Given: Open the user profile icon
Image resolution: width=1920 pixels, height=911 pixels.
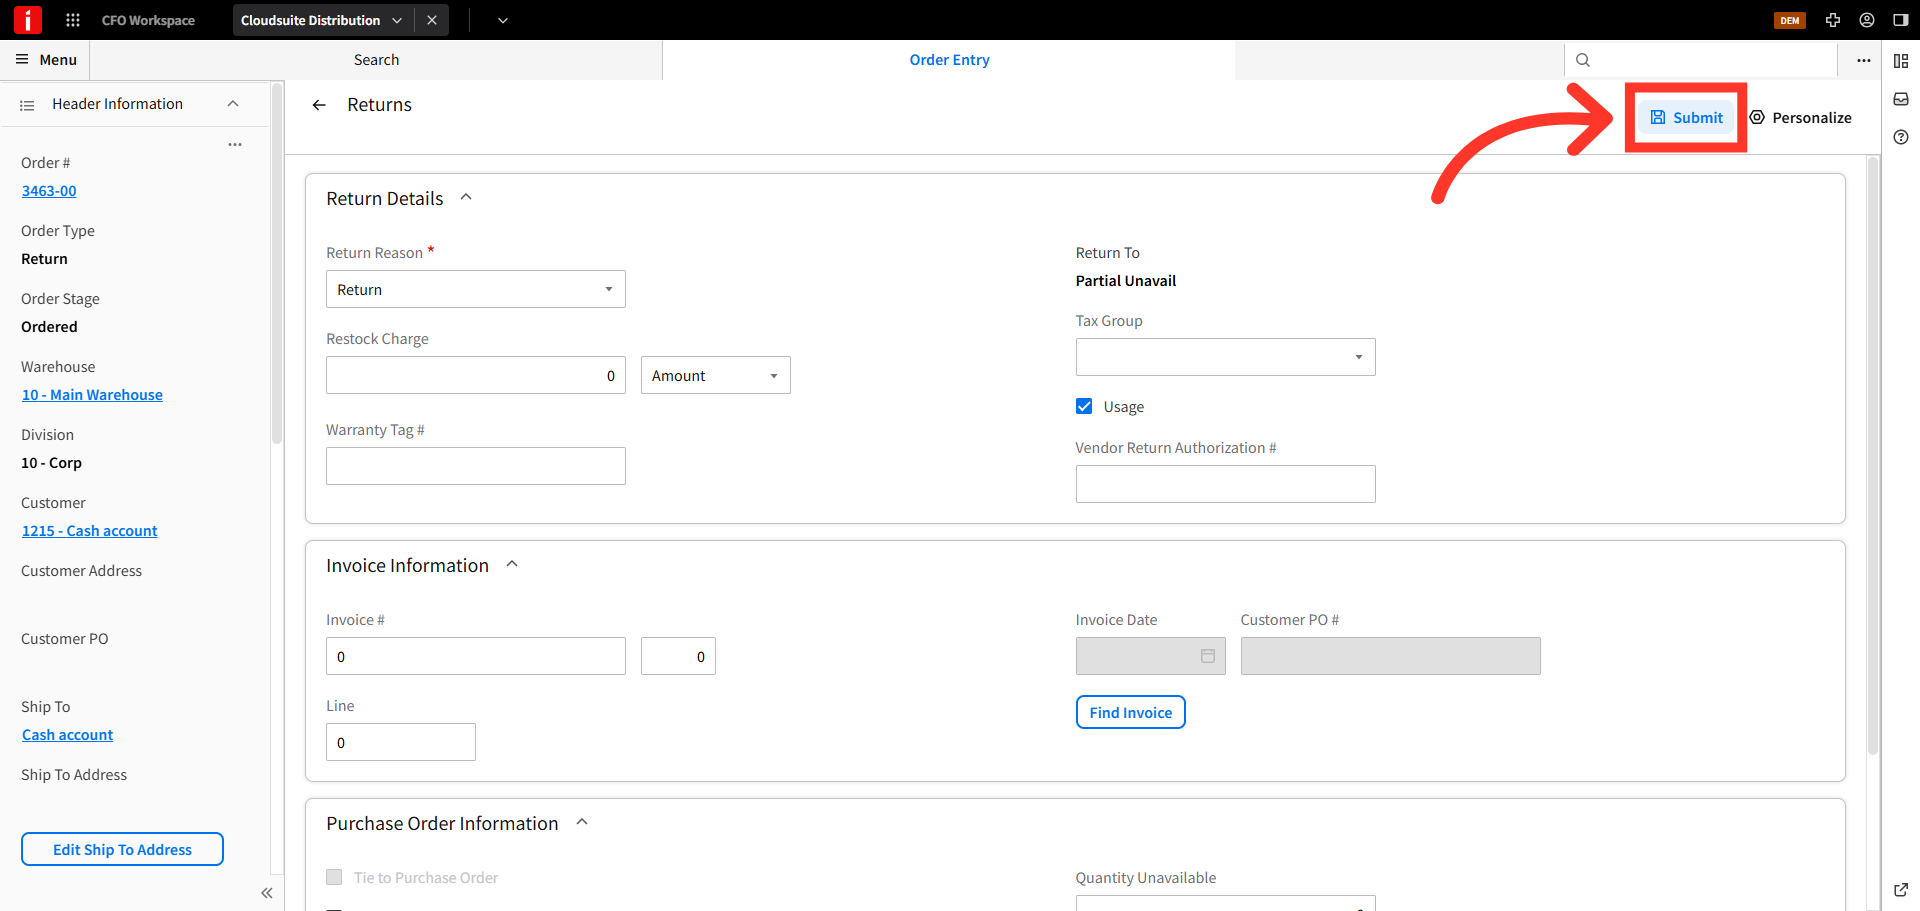Looking at the screenshot, I should point(1867,20).
